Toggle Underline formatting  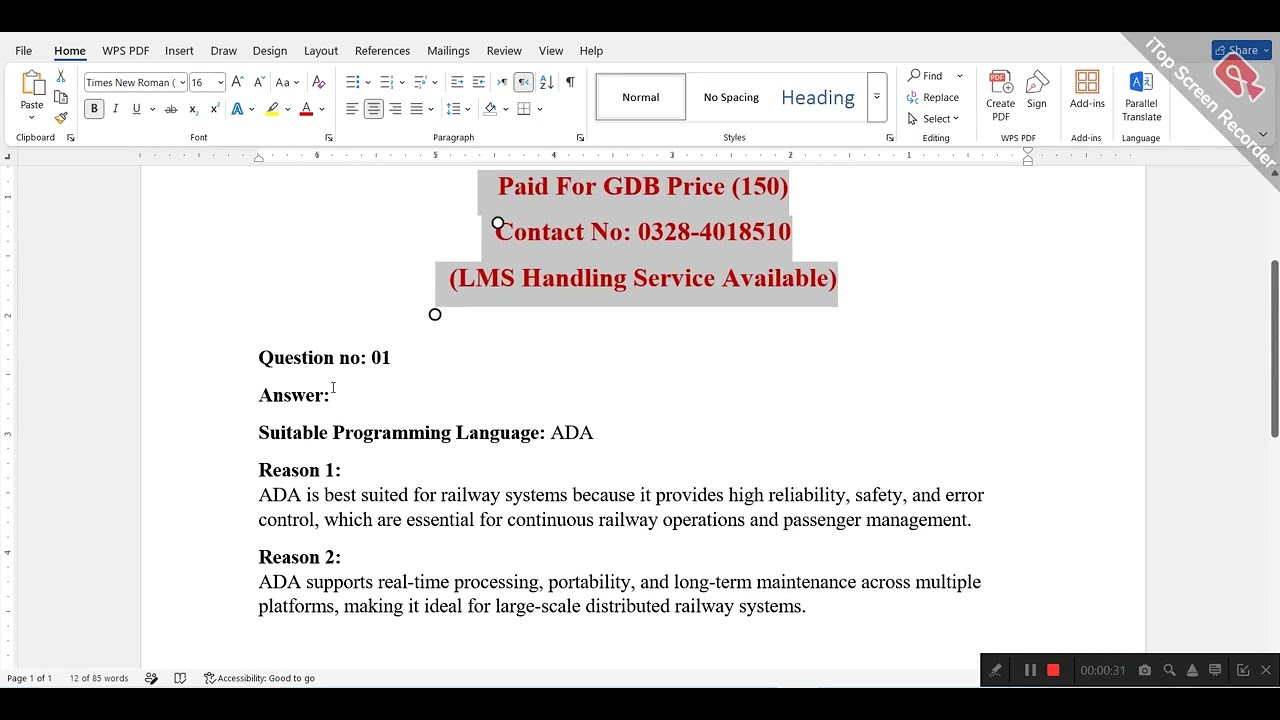[137, 109]
